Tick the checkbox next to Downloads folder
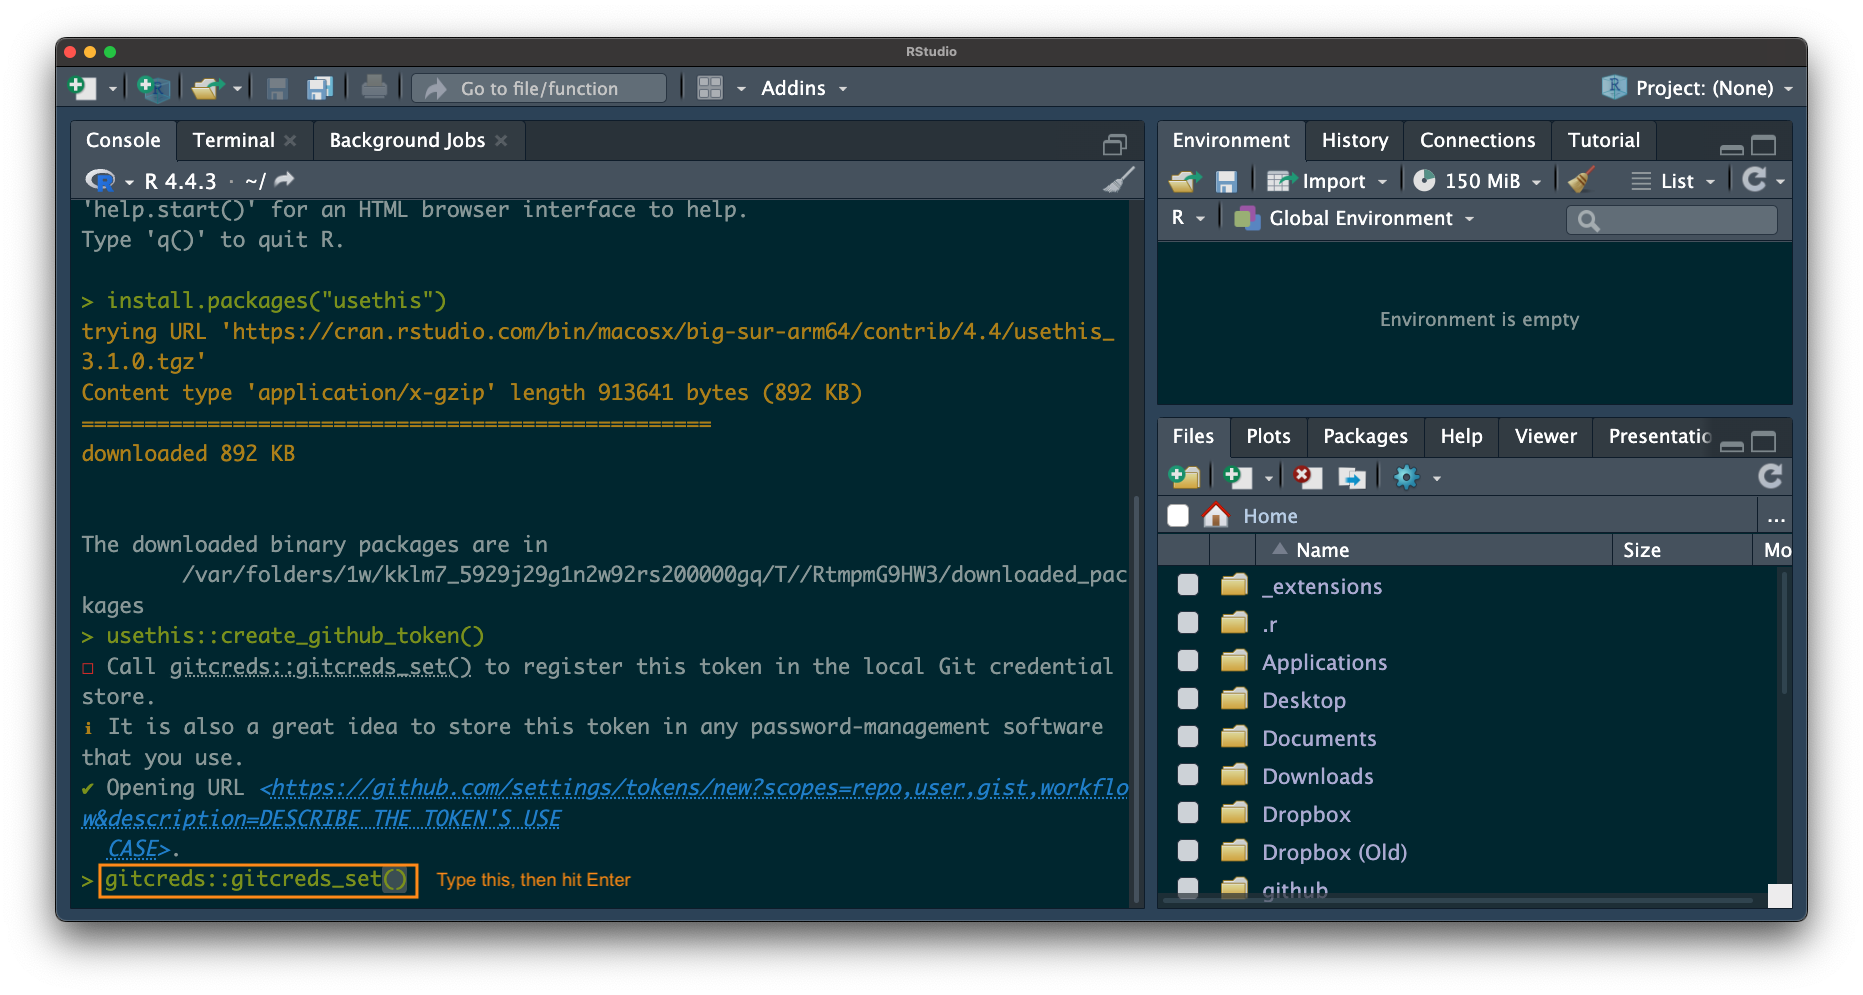This screenshot has height=995, width=1863. [x=1188, y=776]
